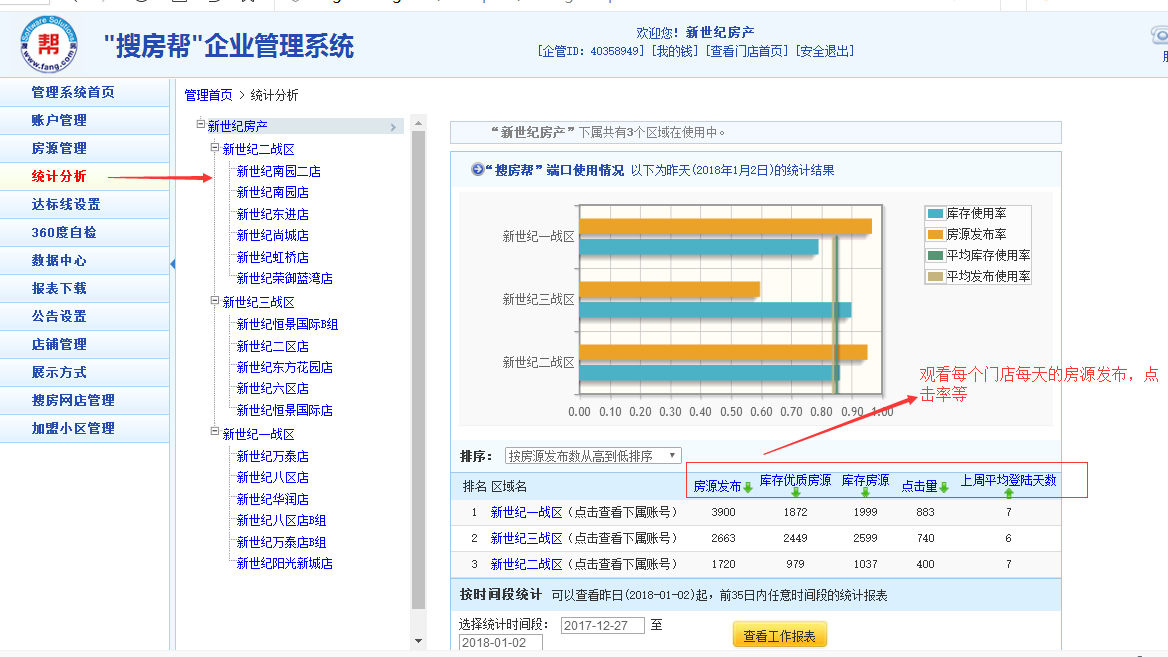Click the 房源发布率 orange legend swatch

[935, 235]
